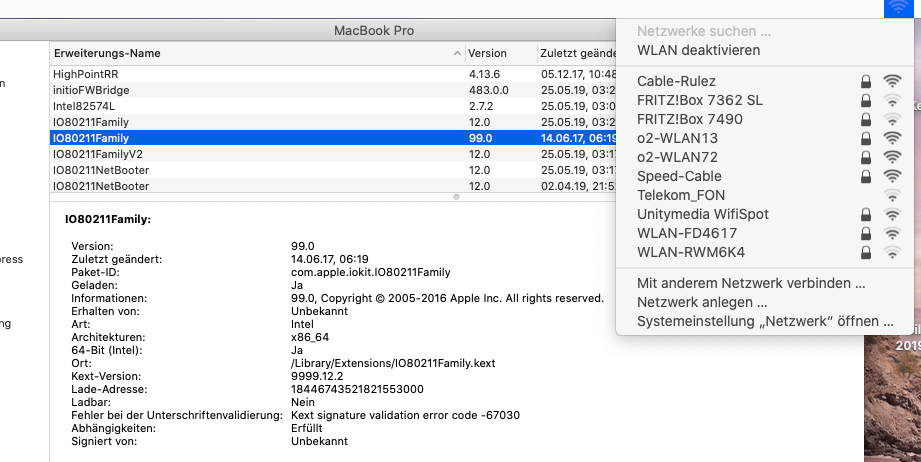Disable Wi-Fi via WLAN deaktivieren
The height and width of the screenshot is (462, 921).
click(x=698, y=50)
